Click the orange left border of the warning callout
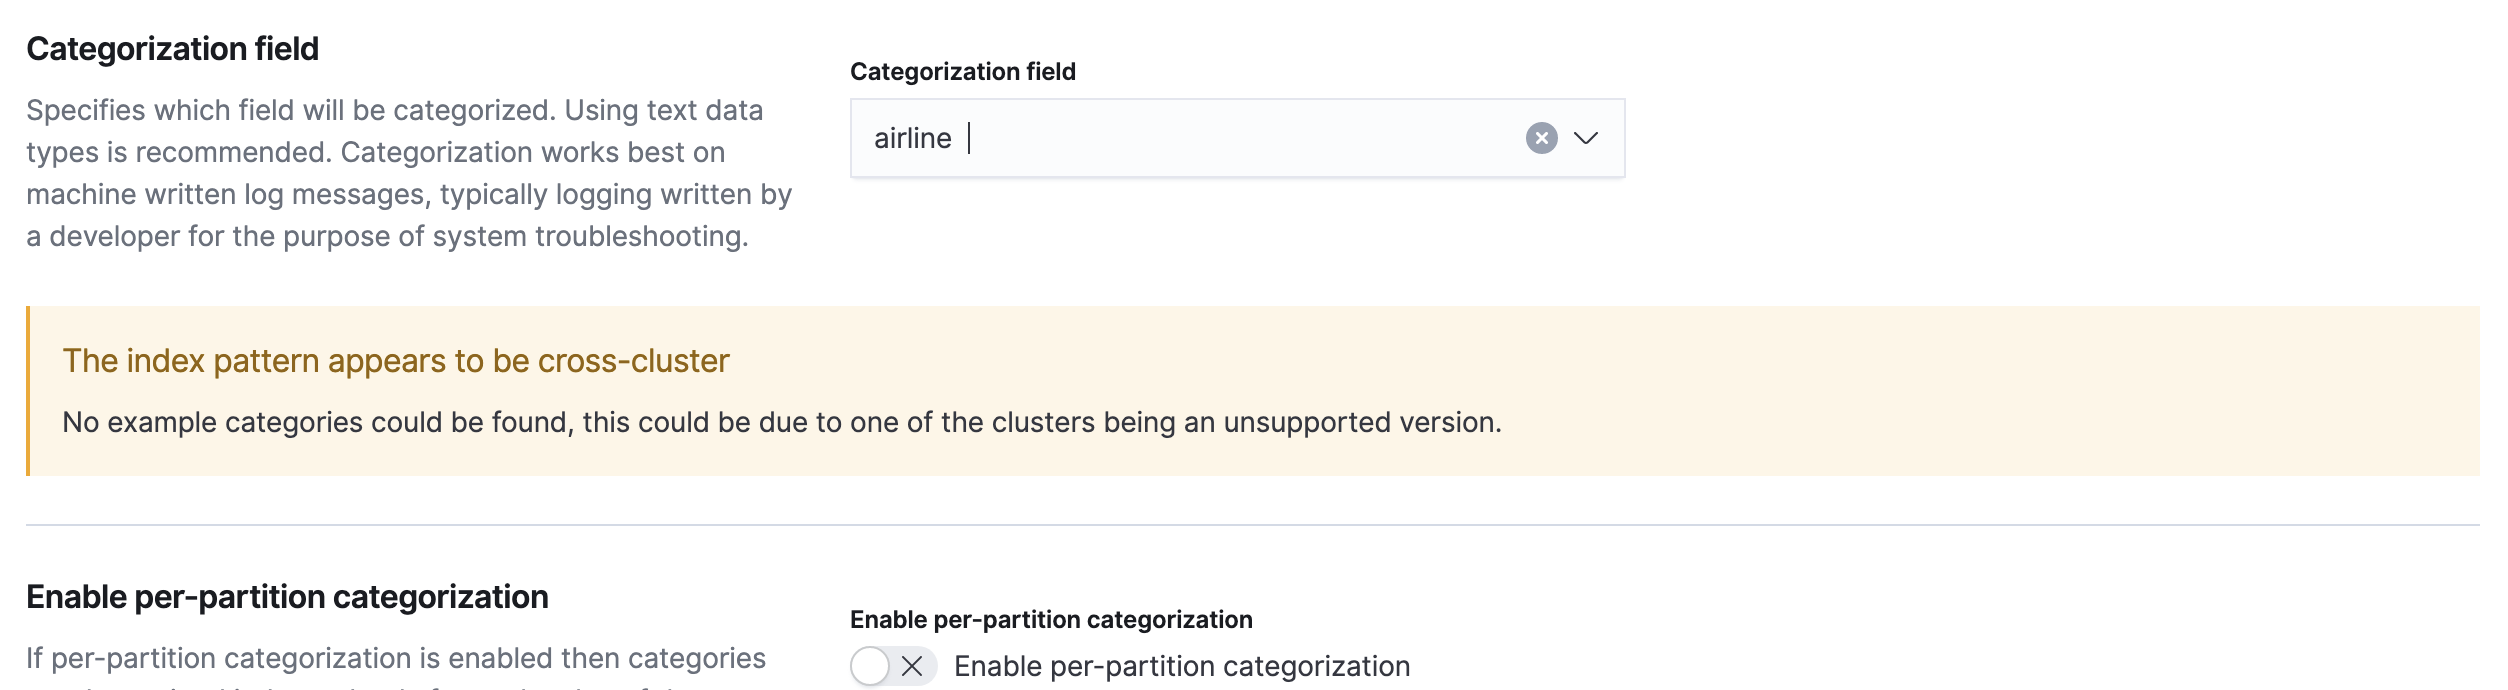2508x690 pixels. (28, 391)
